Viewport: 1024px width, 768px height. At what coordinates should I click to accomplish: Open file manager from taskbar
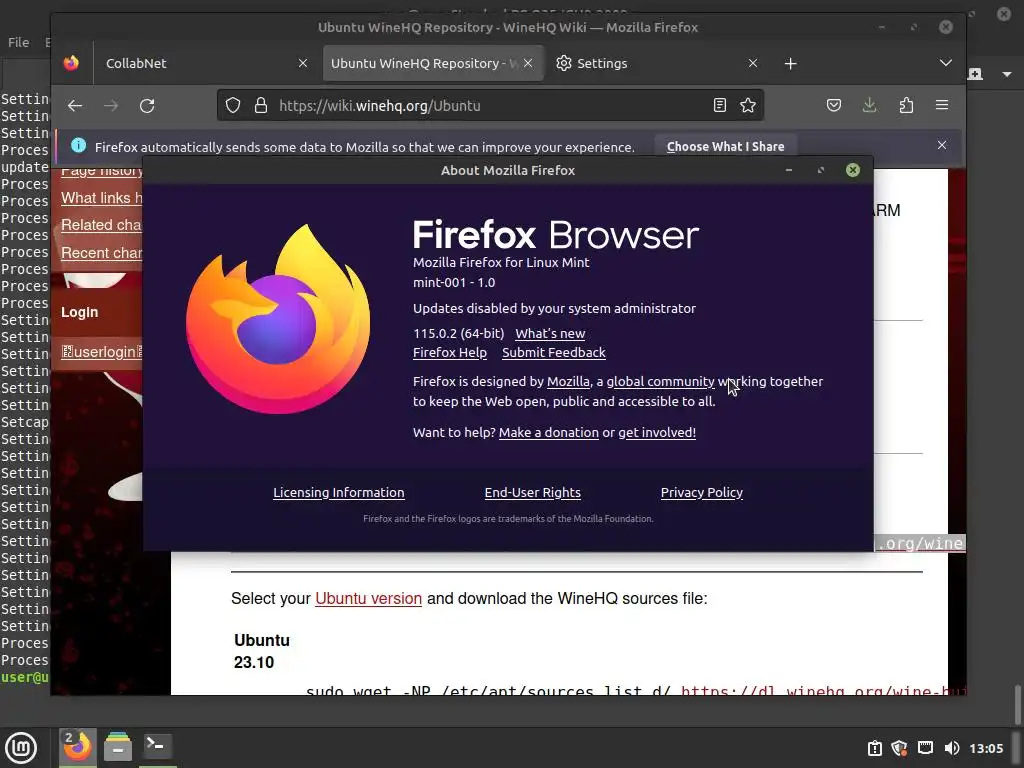point(118,746)
